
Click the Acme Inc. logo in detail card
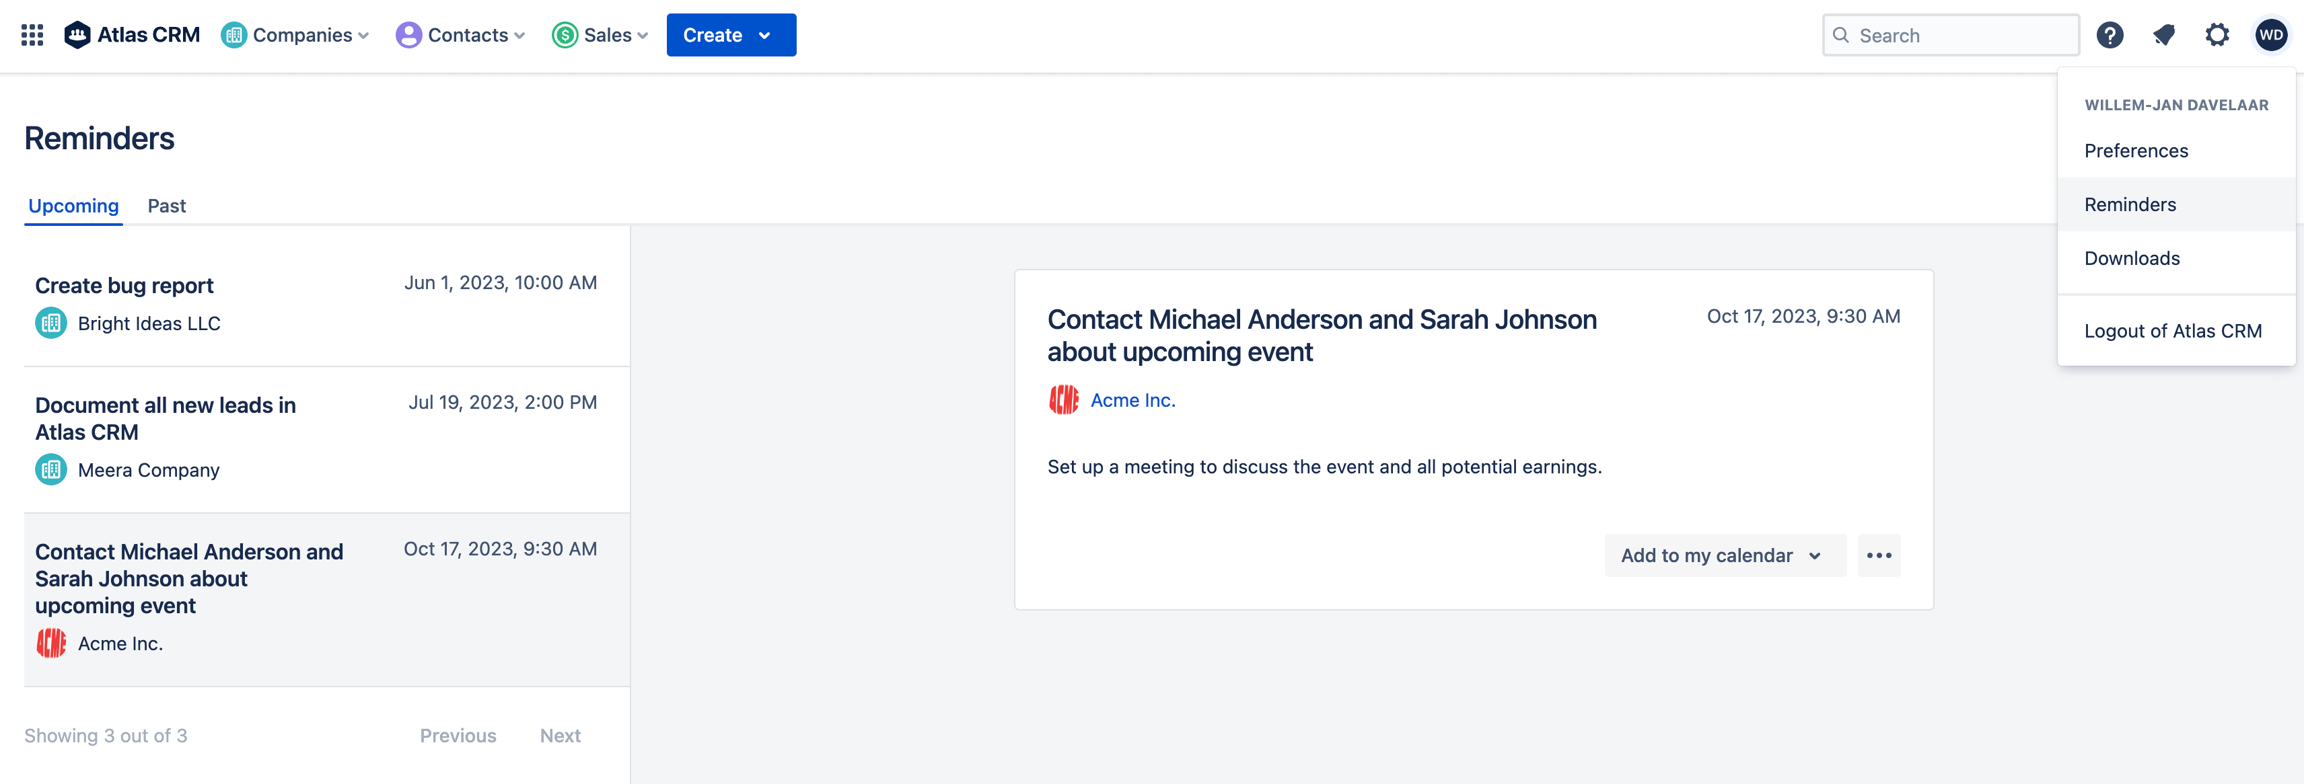click(1063, 400)
